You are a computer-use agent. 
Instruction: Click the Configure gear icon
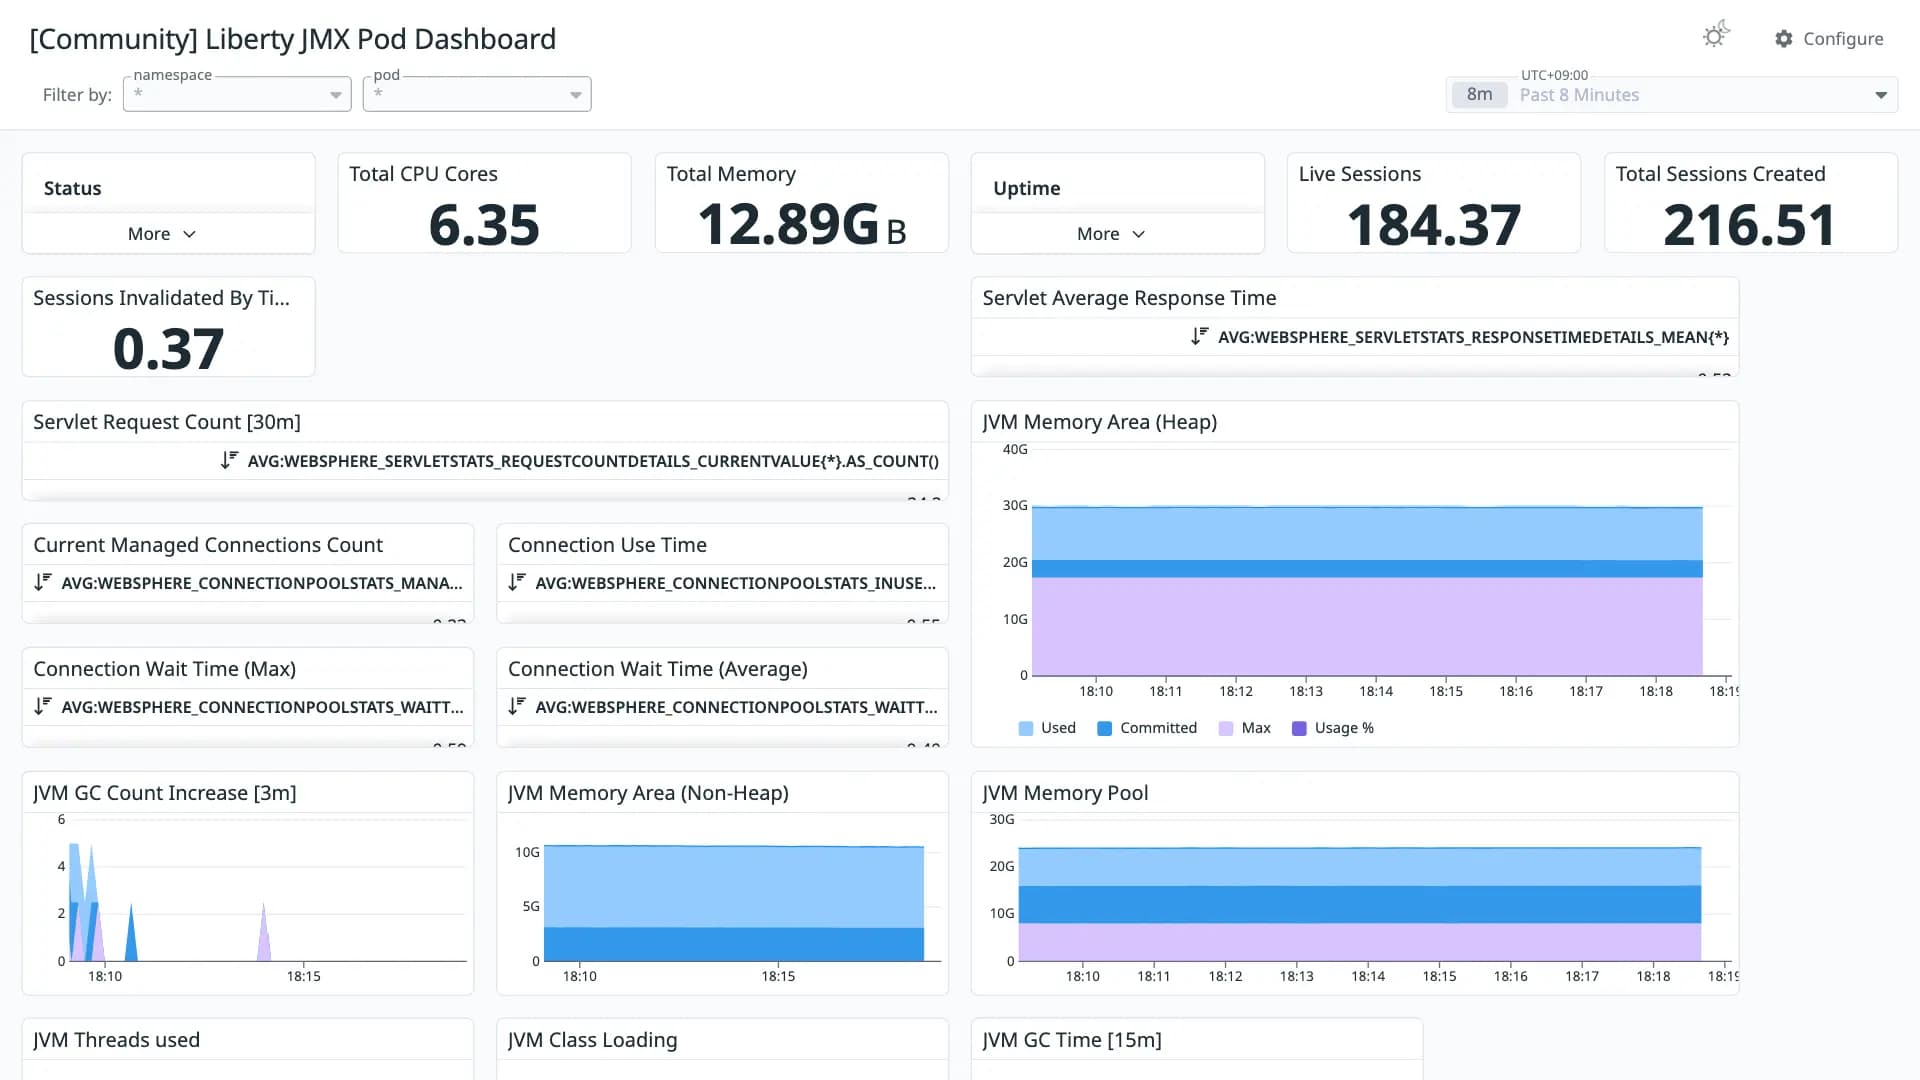1784,38
